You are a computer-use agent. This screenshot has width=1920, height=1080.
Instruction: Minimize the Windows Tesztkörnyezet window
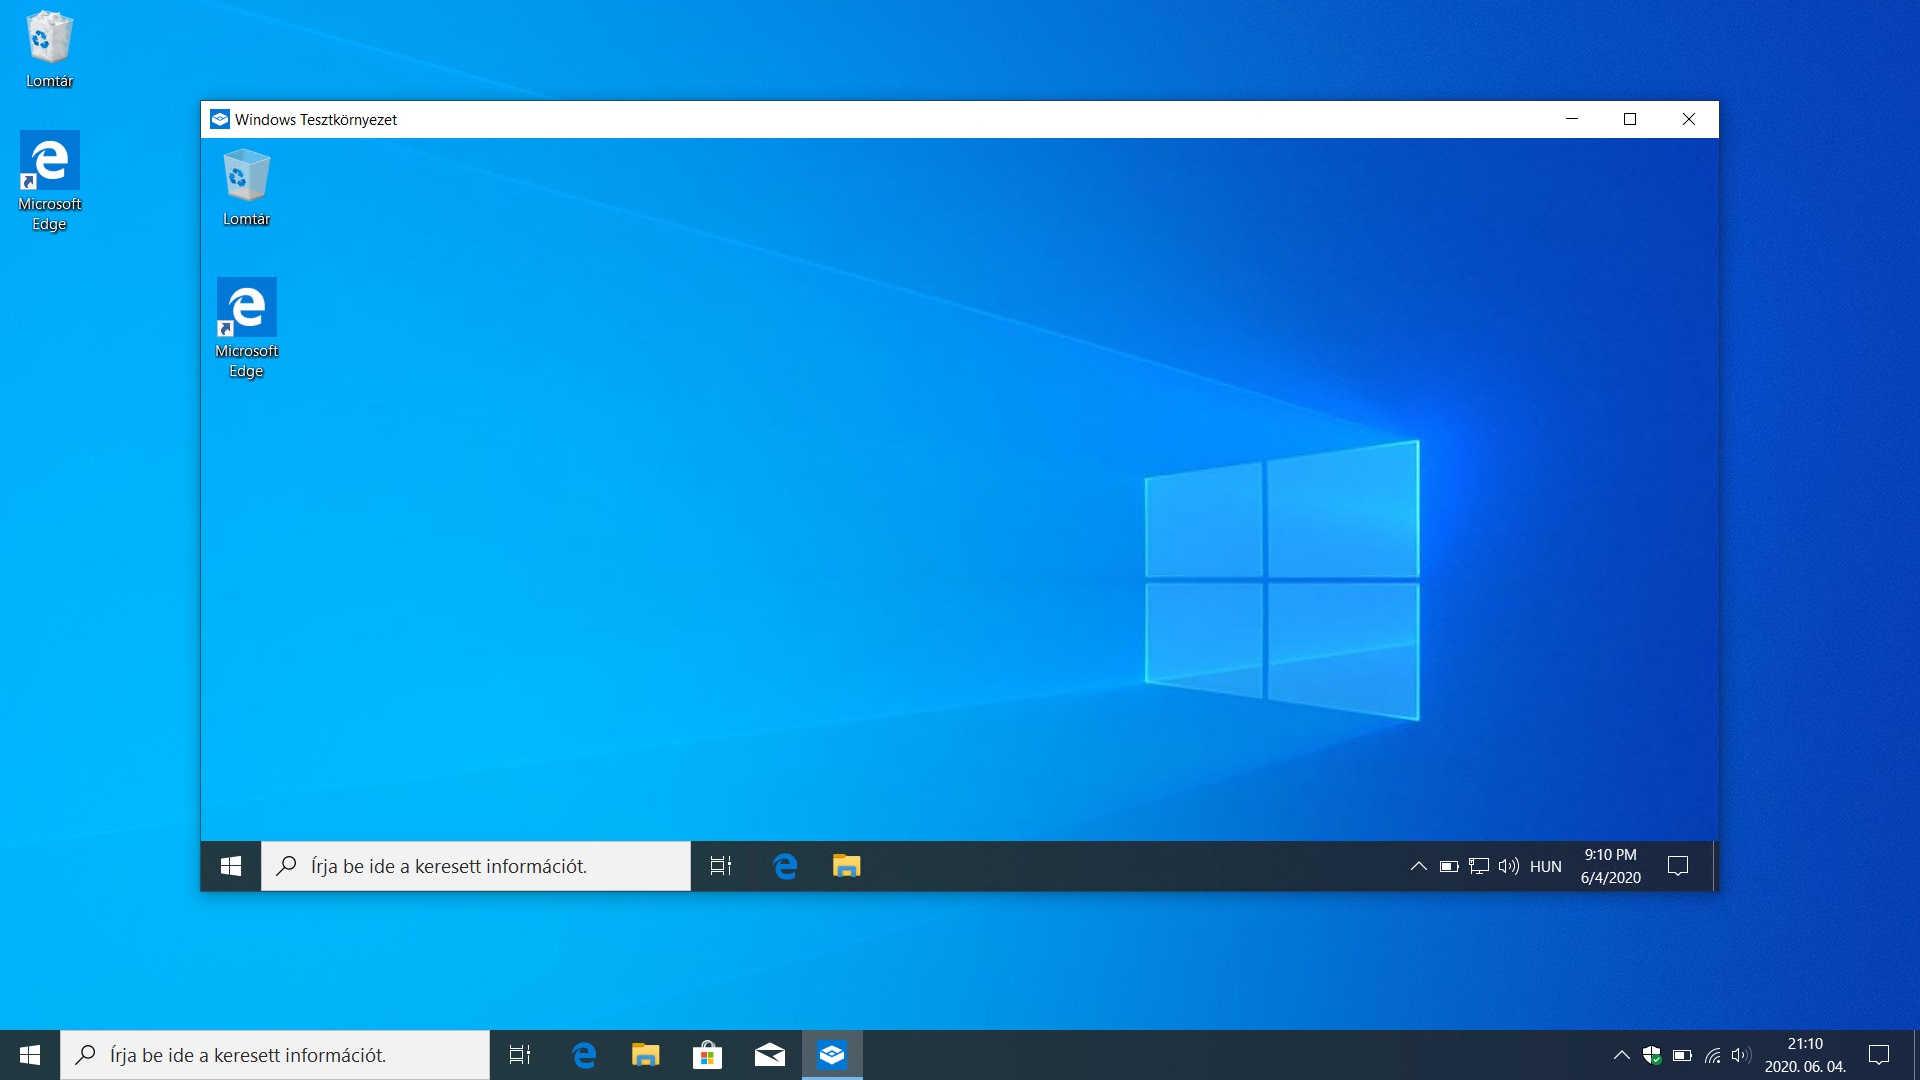tap(1572, 119)
